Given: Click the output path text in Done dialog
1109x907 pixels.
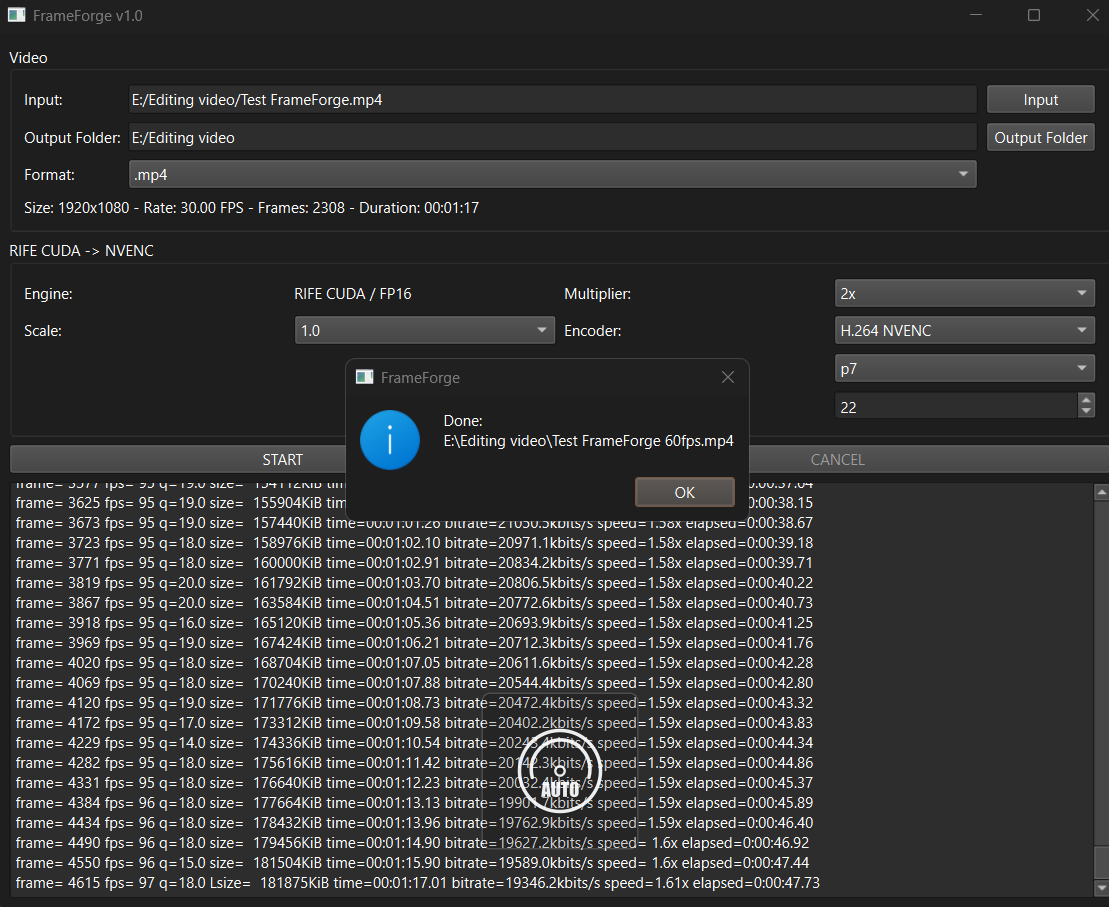Looking at the screenshot, I should [588, 441].
